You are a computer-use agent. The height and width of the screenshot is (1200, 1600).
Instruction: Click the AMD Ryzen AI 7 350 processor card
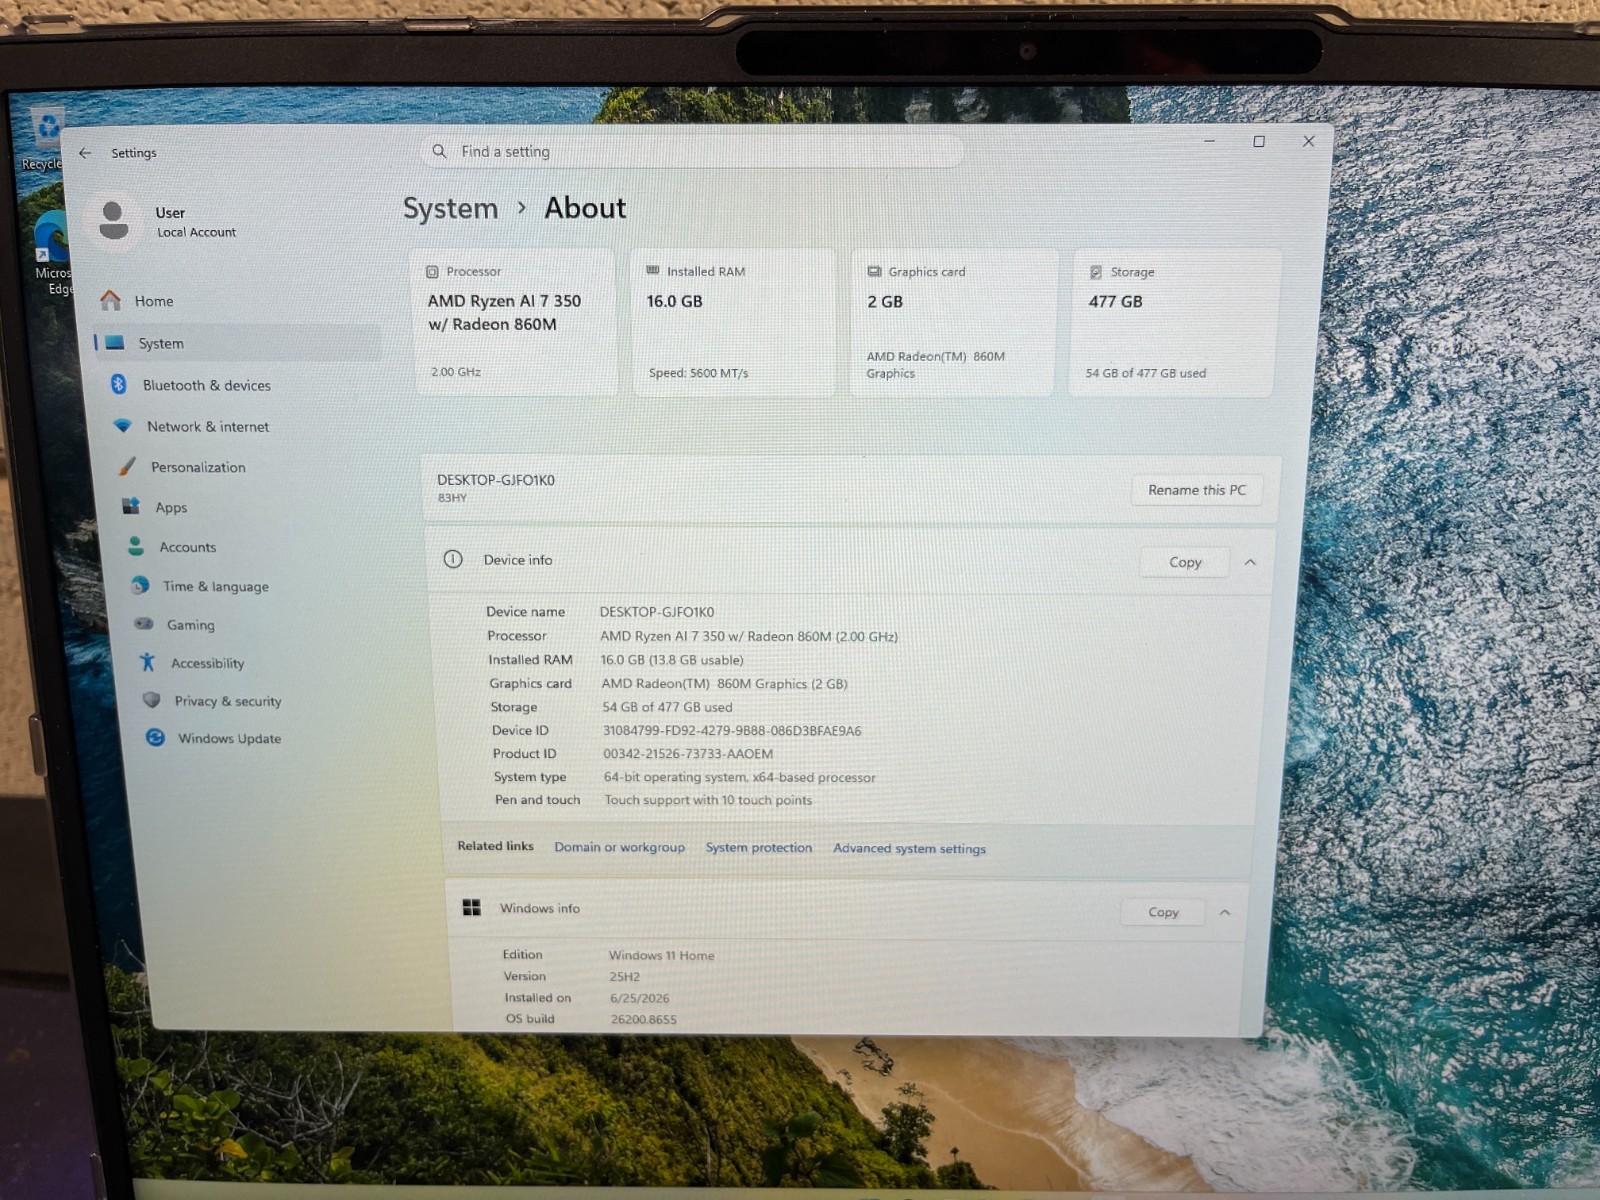[x=514, y=322]
